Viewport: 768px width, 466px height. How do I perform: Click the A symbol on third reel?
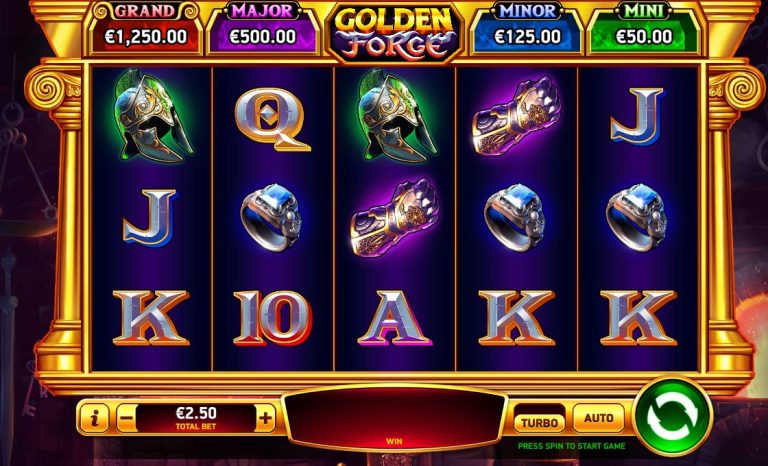(x=394, y=318)
